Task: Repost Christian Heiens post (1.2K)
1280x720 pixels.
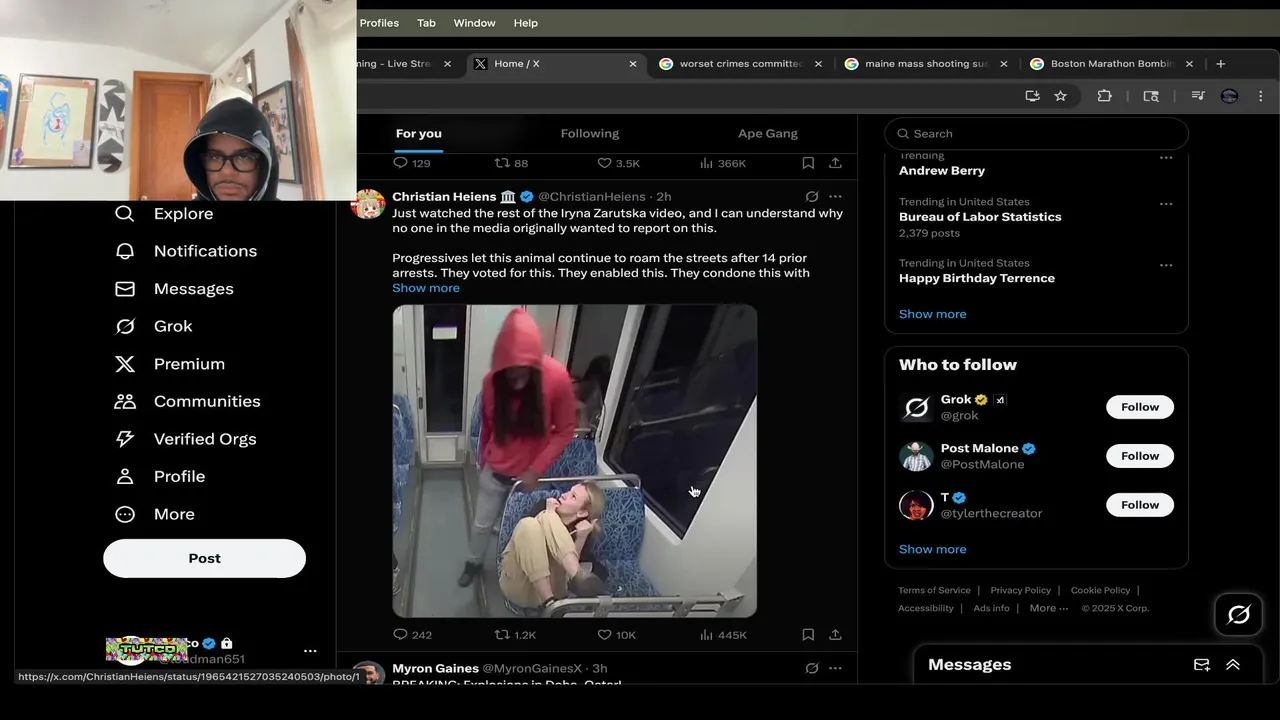Action: click(516, 635)
